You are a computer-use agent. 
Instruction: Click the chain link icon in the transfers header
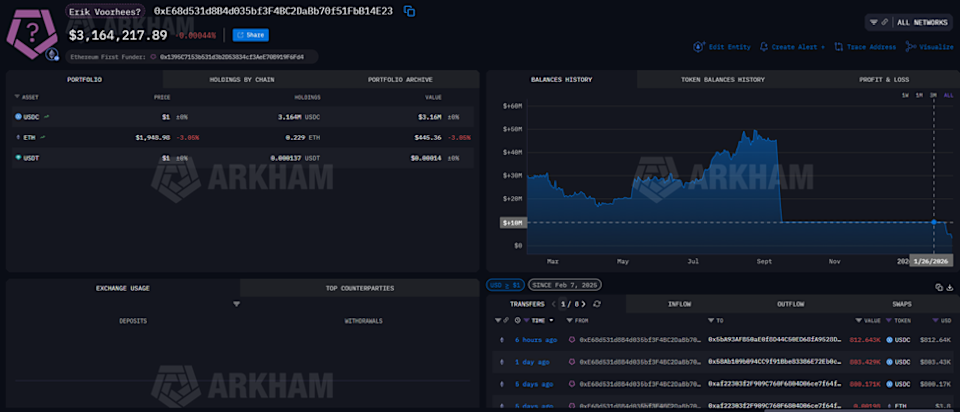(x=506, y=320)
